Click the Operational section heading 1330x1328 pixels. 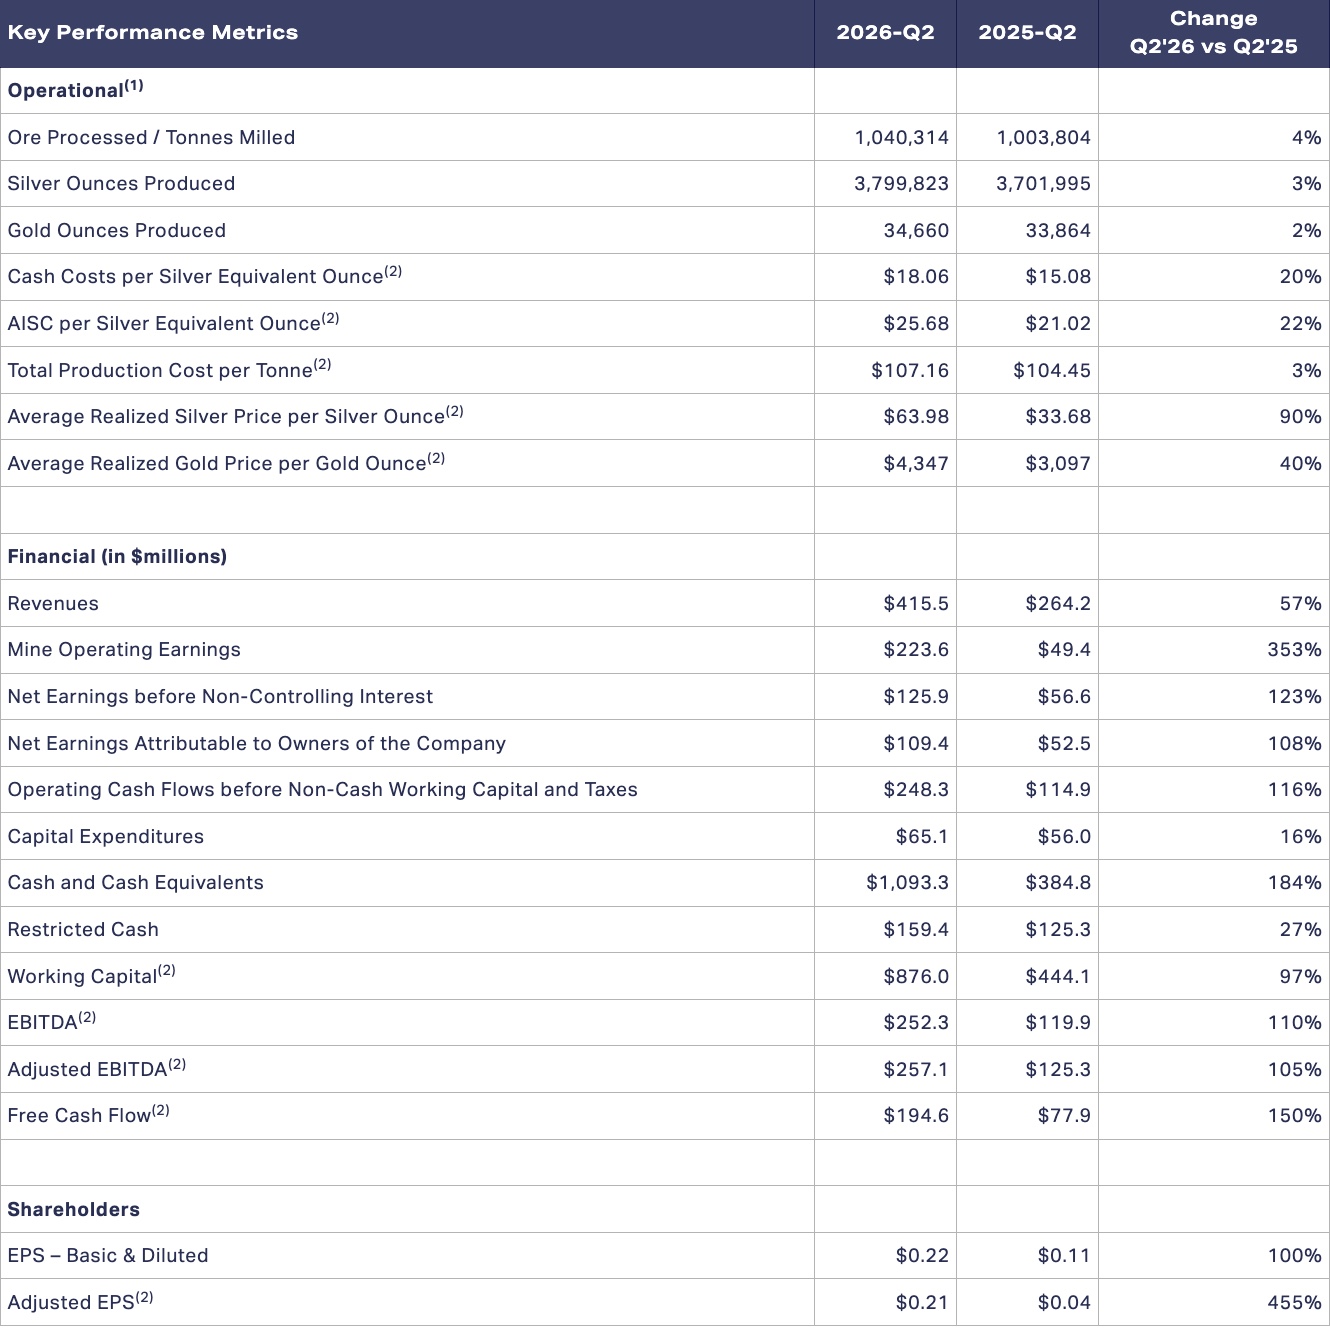75,90
